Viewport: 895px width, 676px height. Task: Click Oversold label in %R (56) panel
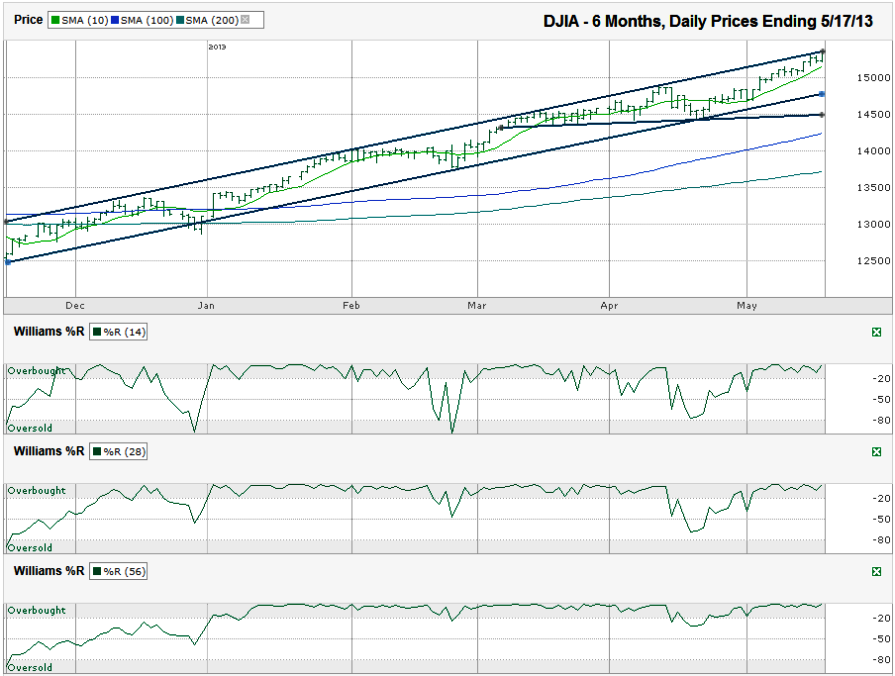point(30,667)
